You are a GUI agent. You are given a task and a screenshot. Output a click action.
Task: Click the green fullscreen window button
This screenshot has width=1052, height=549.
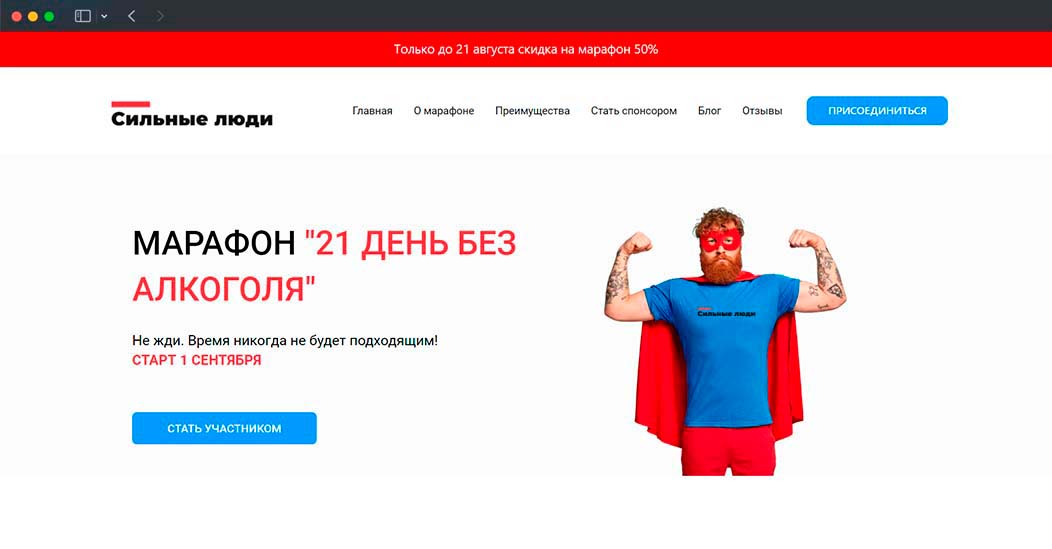49,16
